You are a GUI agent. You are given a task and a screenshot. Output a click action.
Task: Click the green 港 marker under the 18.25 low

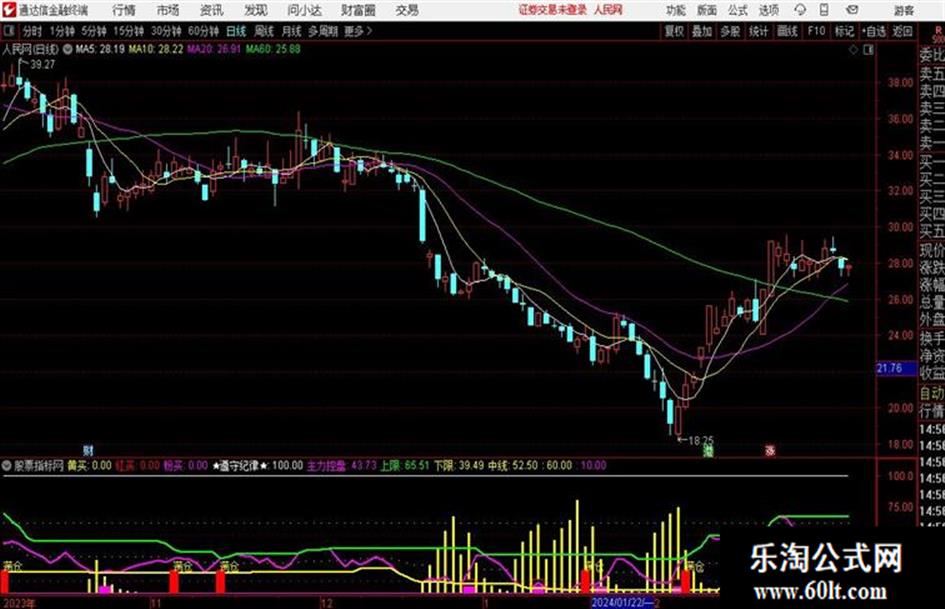709,450
